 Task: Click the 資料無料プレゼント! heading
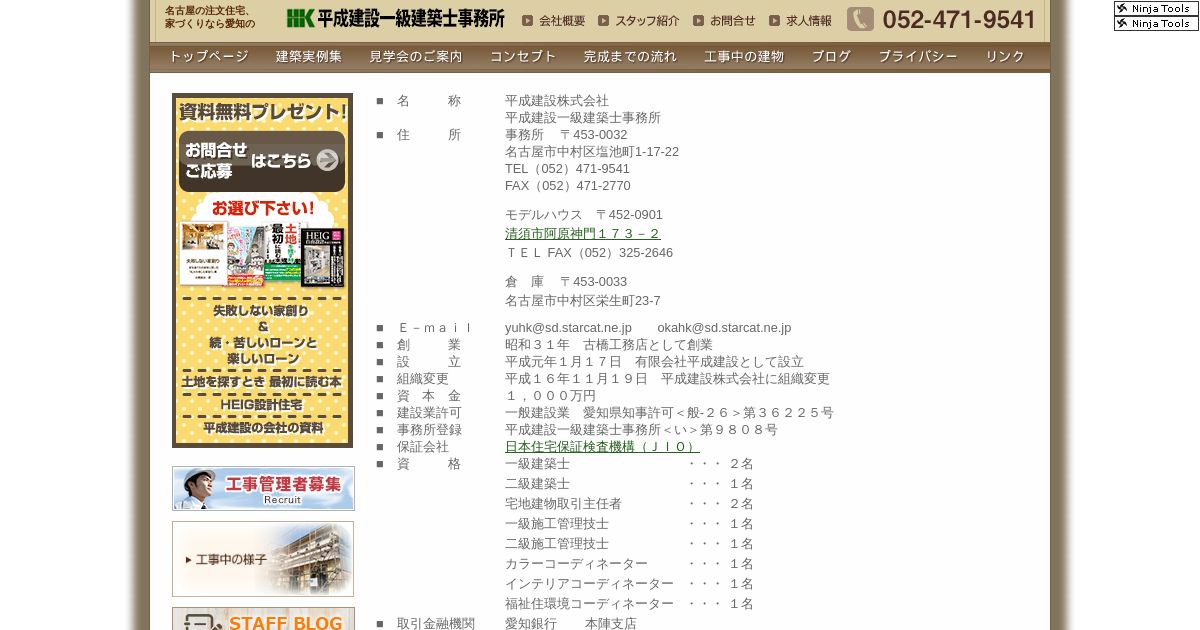pos(262,112)
